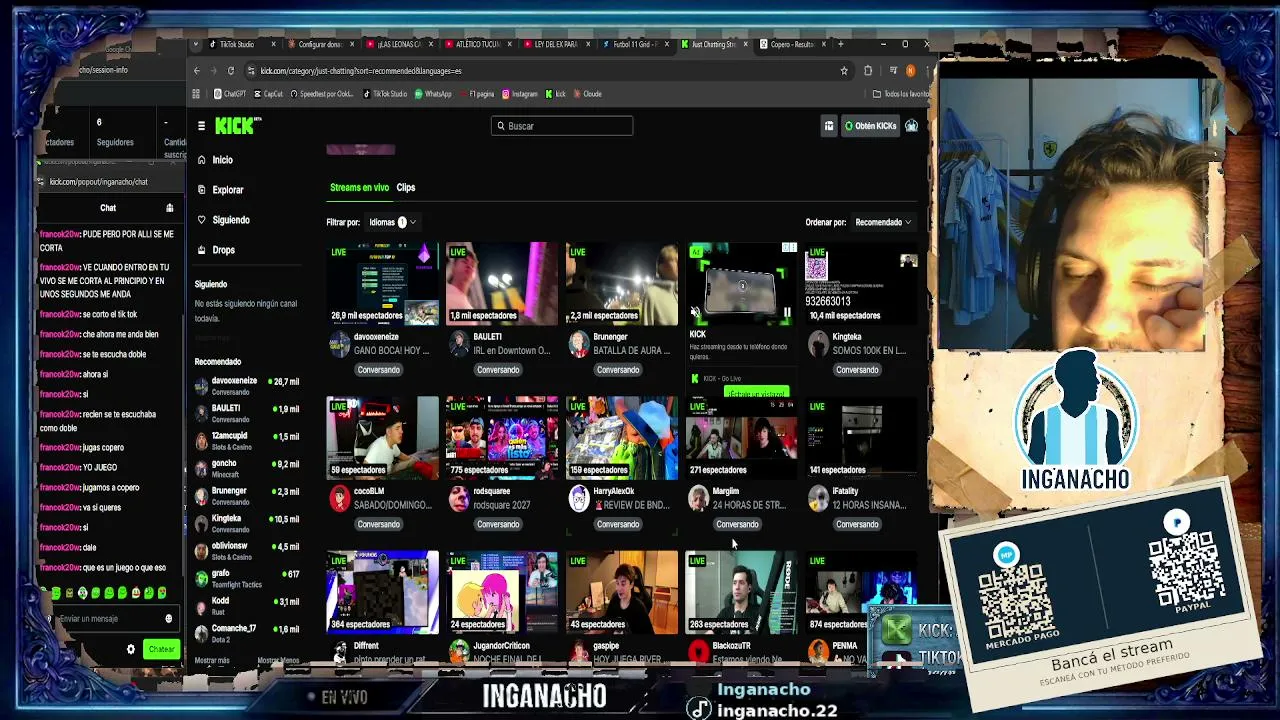Click the green Chatear send button
This screenshot has height=720, width=1280.
(161, 650)
